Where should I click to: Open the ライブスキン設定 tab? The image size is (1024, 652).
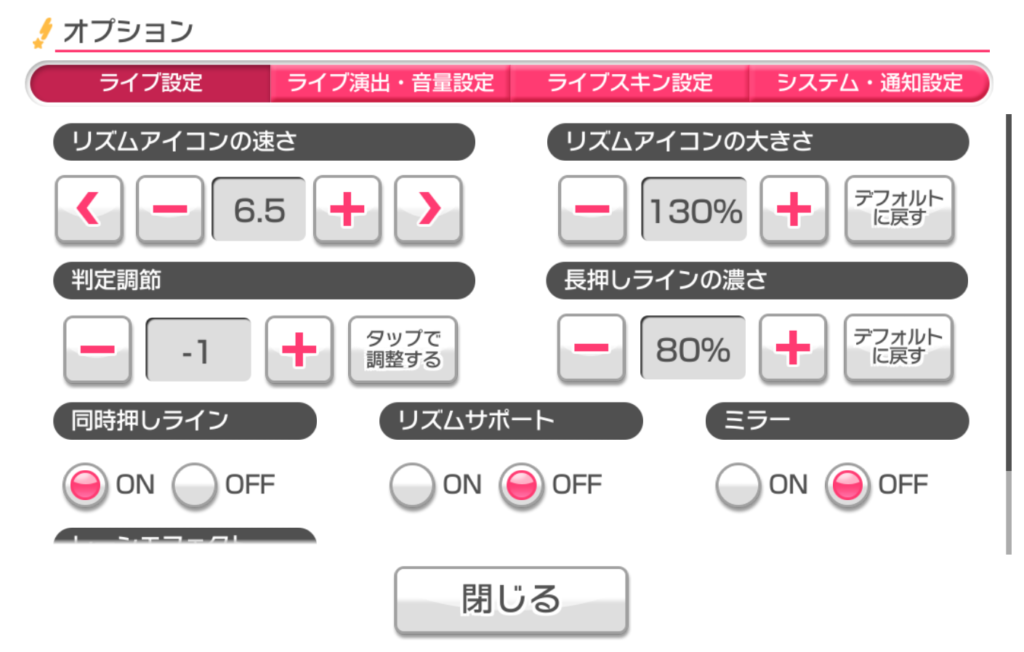point(630,83)
